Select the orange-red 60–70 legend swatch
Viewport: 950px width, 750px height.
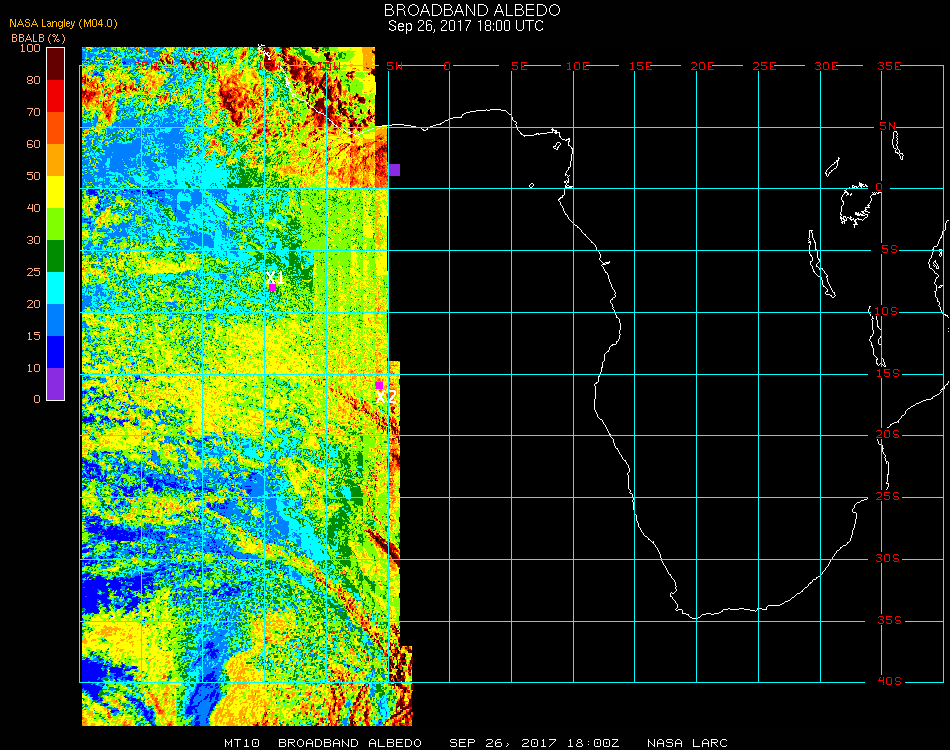56,128
